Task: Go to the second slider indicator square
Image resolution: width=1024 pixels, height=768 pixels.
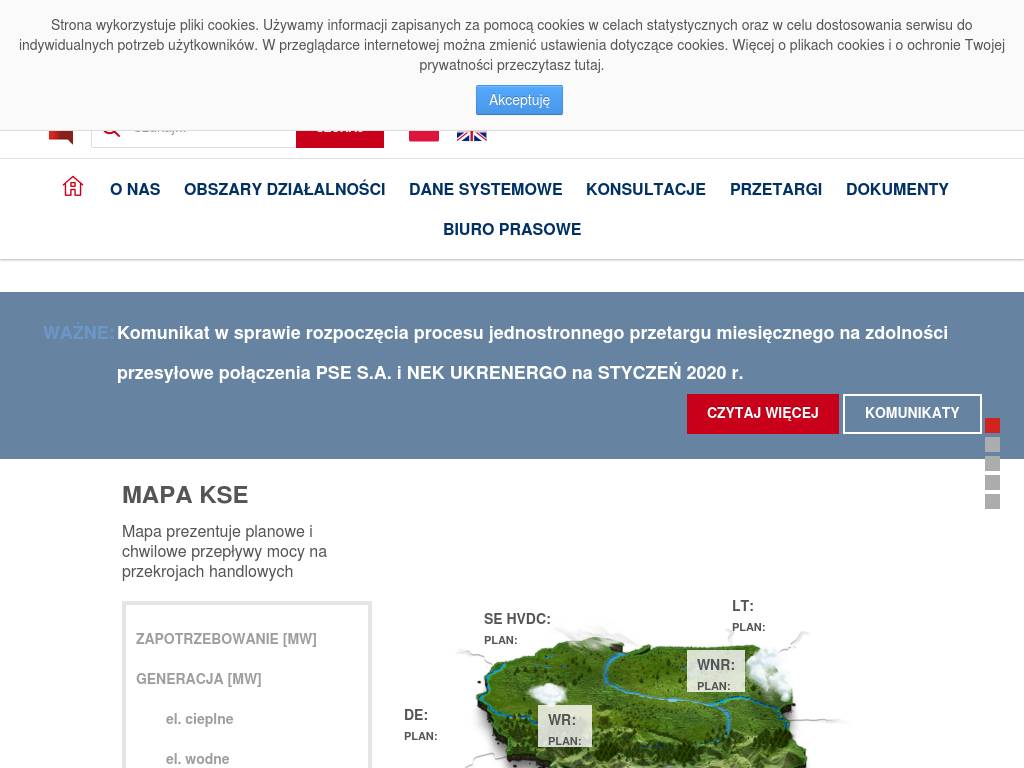Action: coord(992,445)
